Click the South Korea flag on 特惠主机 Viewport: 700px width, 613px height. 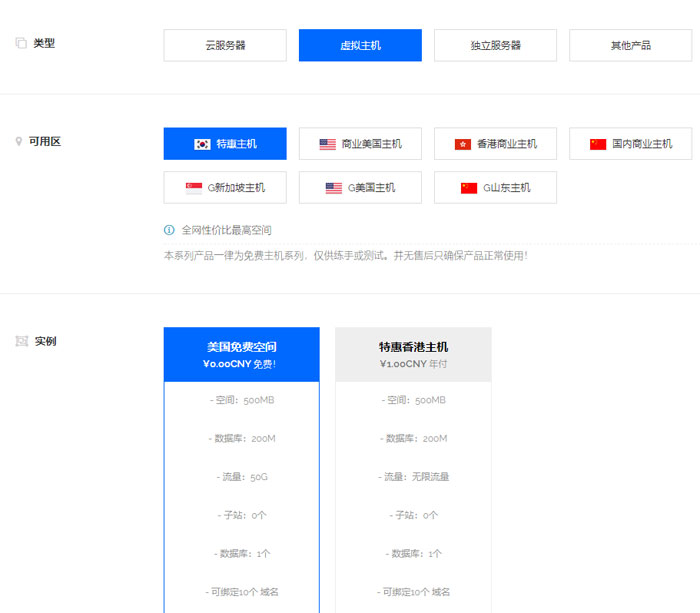[x=202, y=144]
